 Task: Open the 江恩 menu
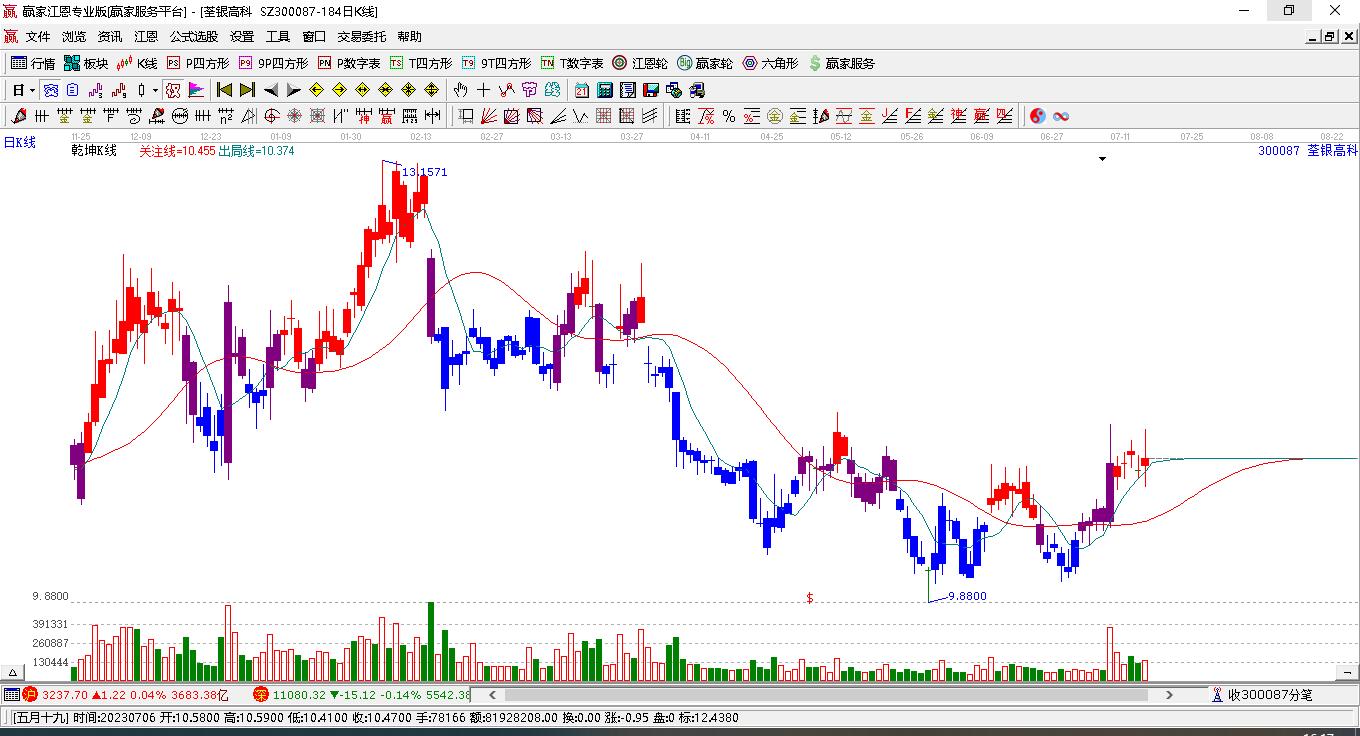[146, 37]
